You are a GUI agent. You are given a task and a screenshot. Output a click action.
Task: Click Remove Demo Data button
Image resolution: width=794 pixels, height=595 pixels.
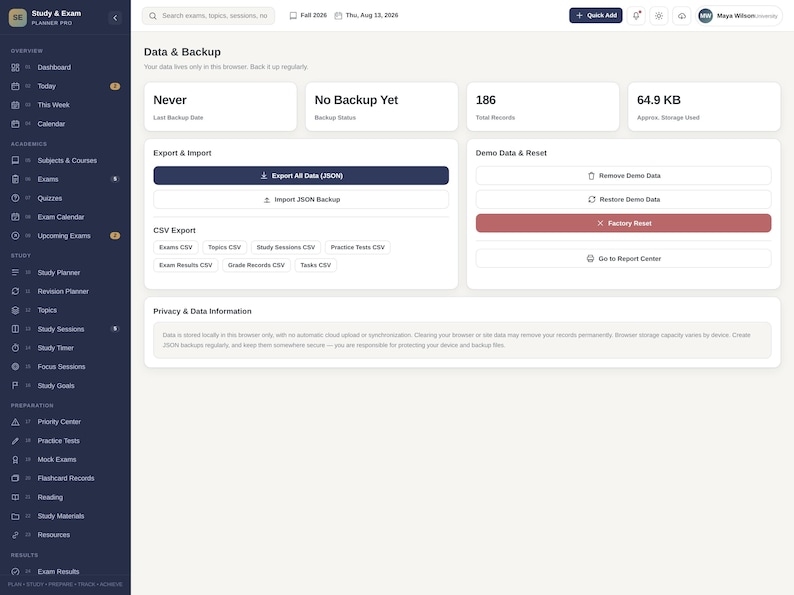[623, 176]
